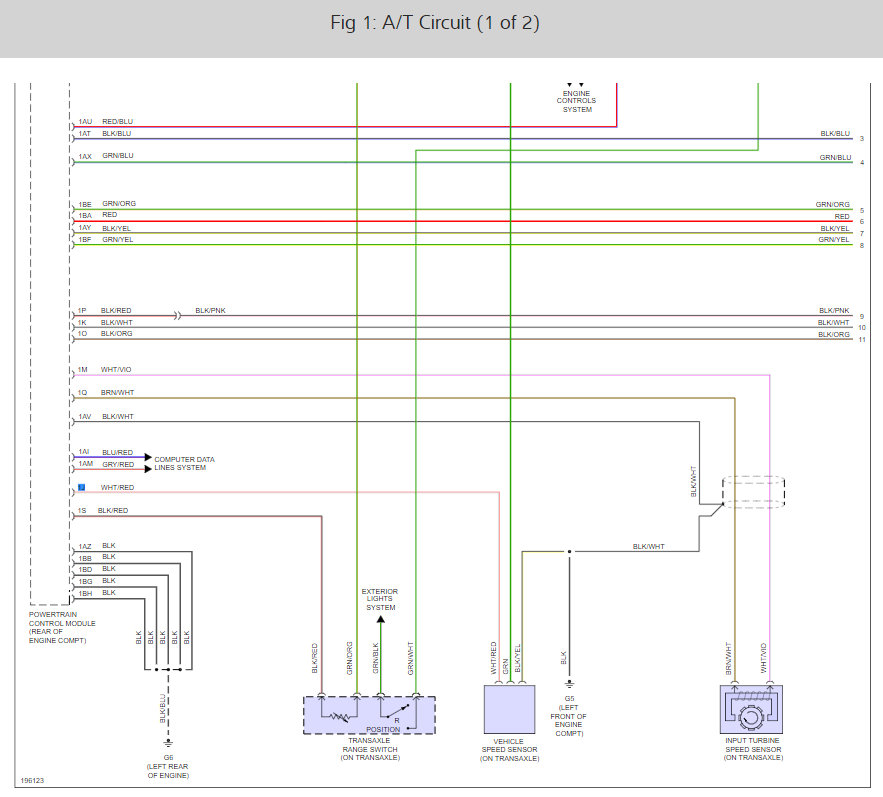This screenshot has width=883, height=797.
Task: Click pin label 1BF
Action: click(x=85, y=239)
